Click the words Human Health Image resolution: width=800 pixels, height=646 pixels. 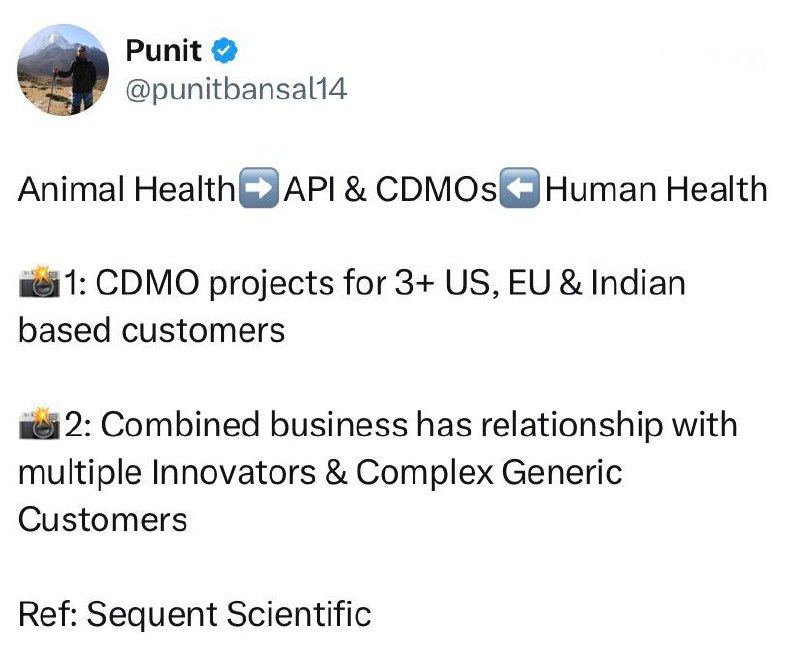pos(656,189)
